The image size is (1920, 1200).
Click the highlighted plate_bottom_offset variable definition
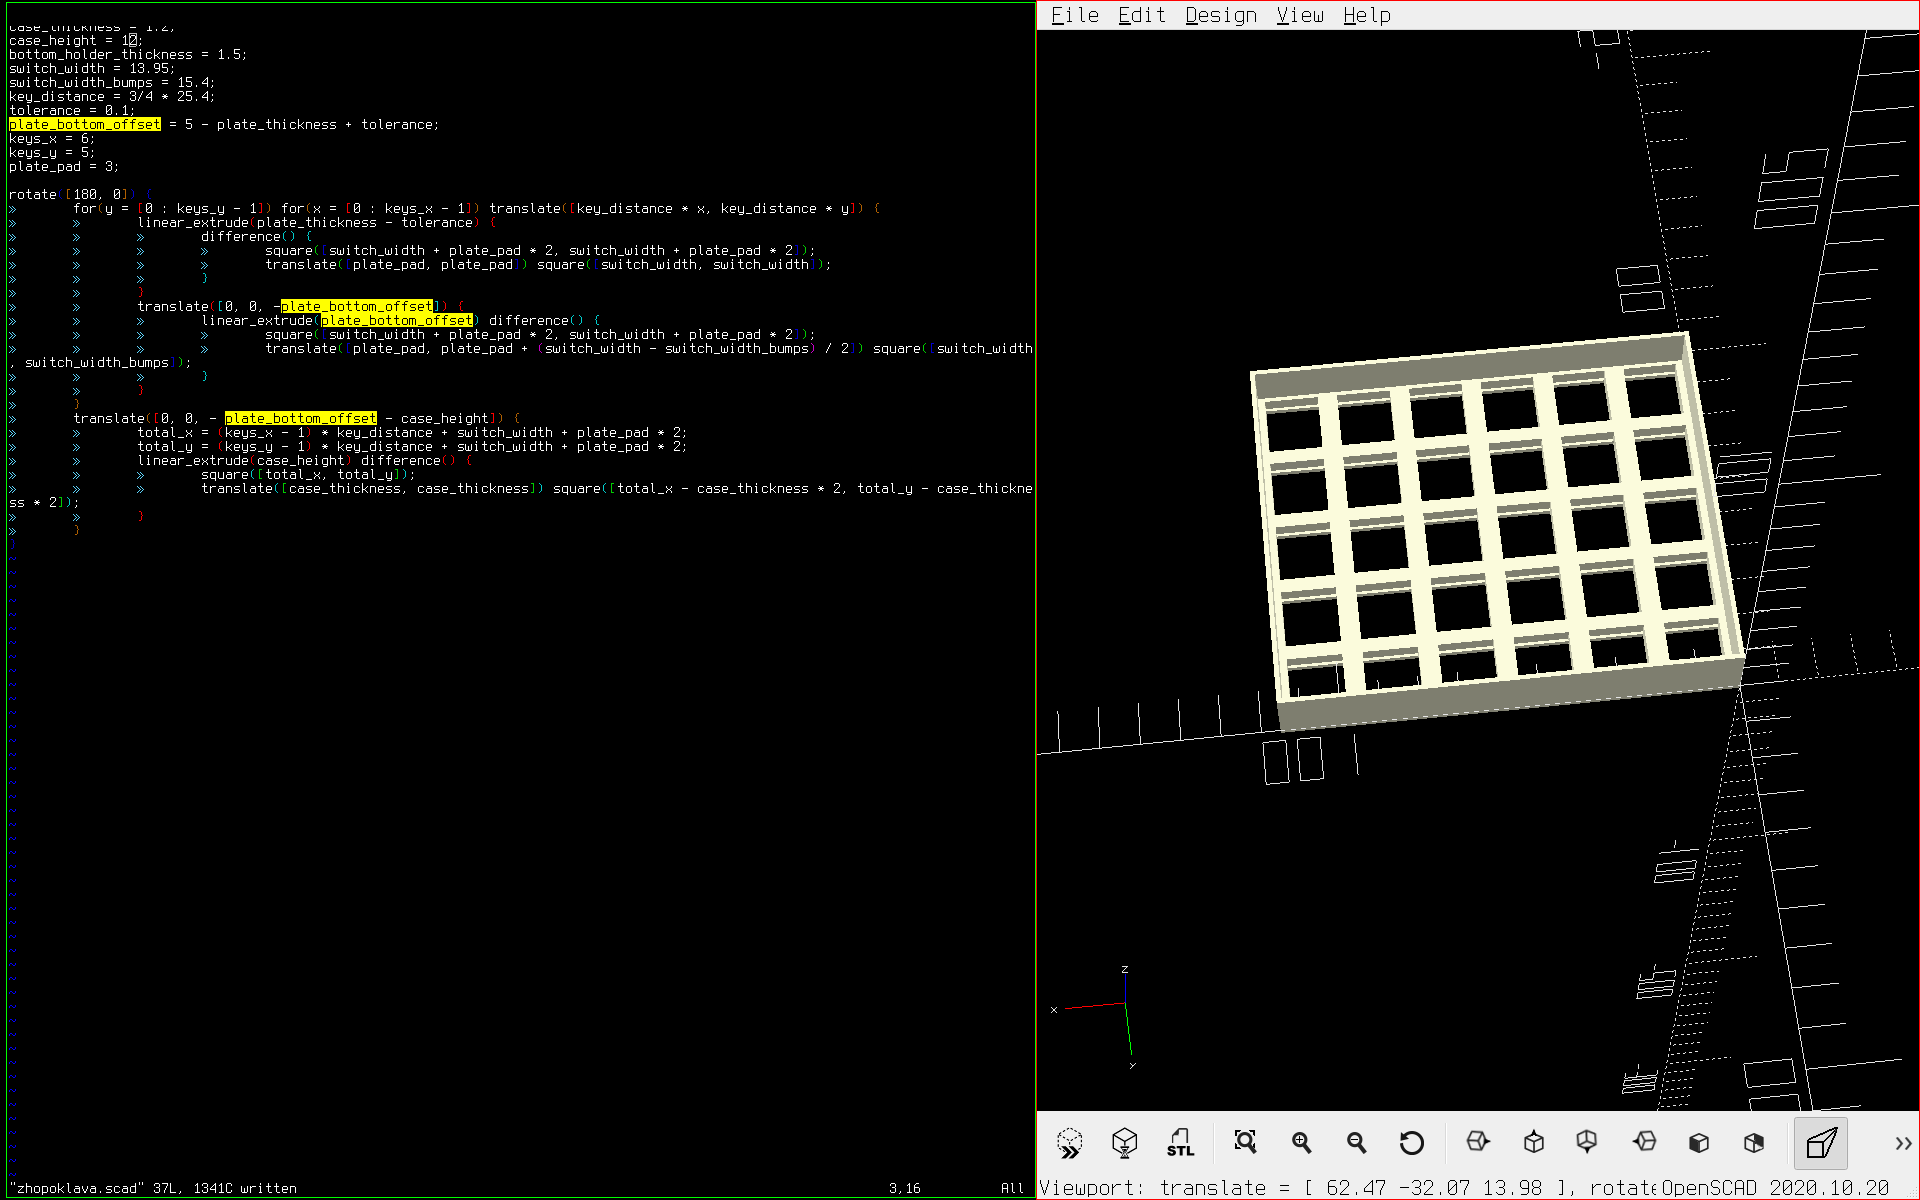[85, 124]
